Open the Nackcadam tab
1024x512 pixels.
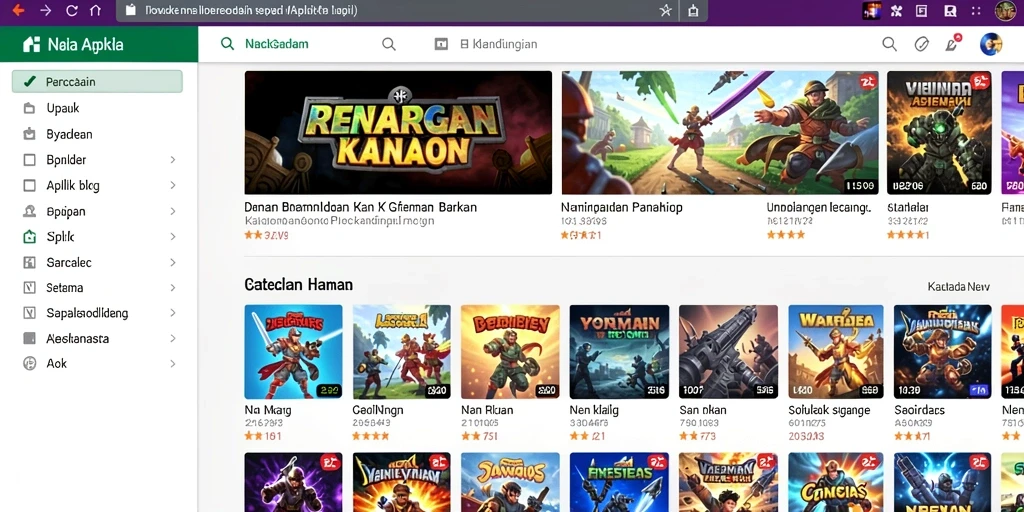click(x=276, y=44)
